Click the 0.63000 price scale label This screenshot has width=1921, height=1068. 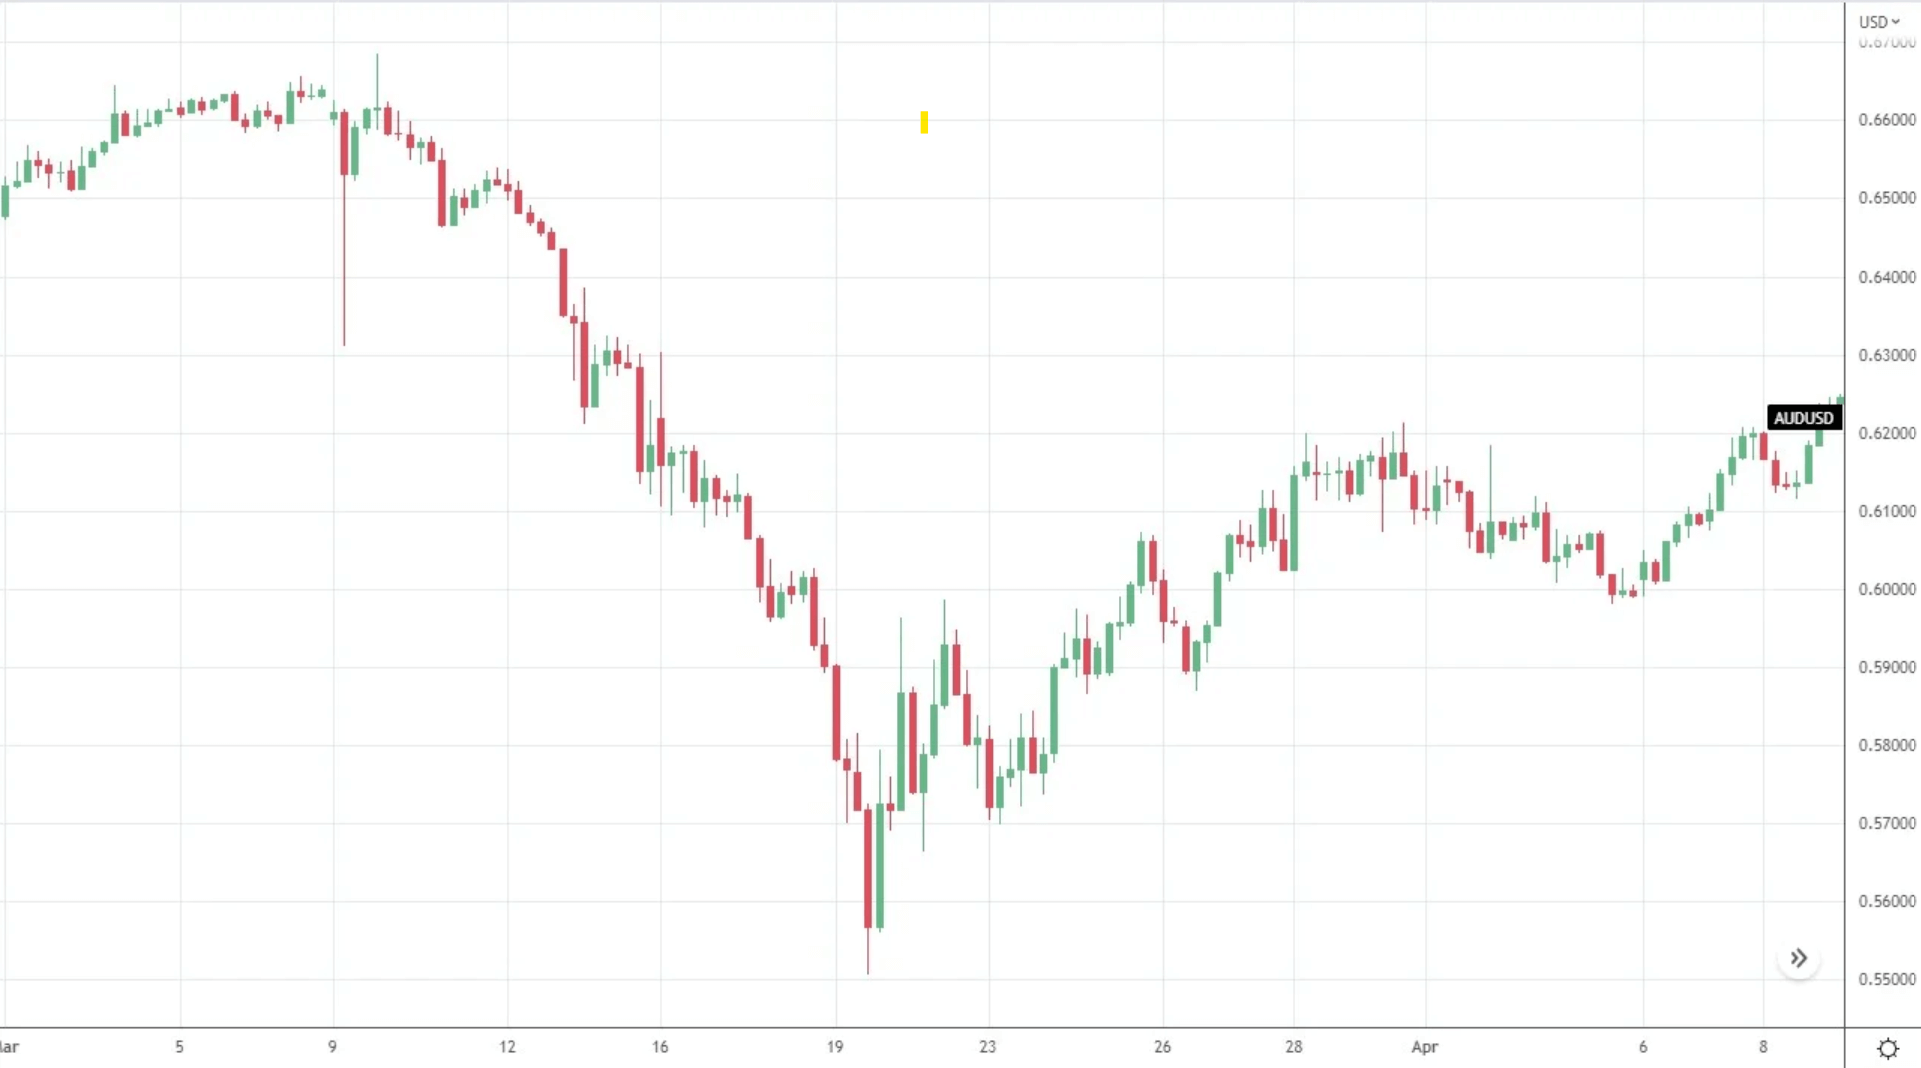click(1887, 355)
